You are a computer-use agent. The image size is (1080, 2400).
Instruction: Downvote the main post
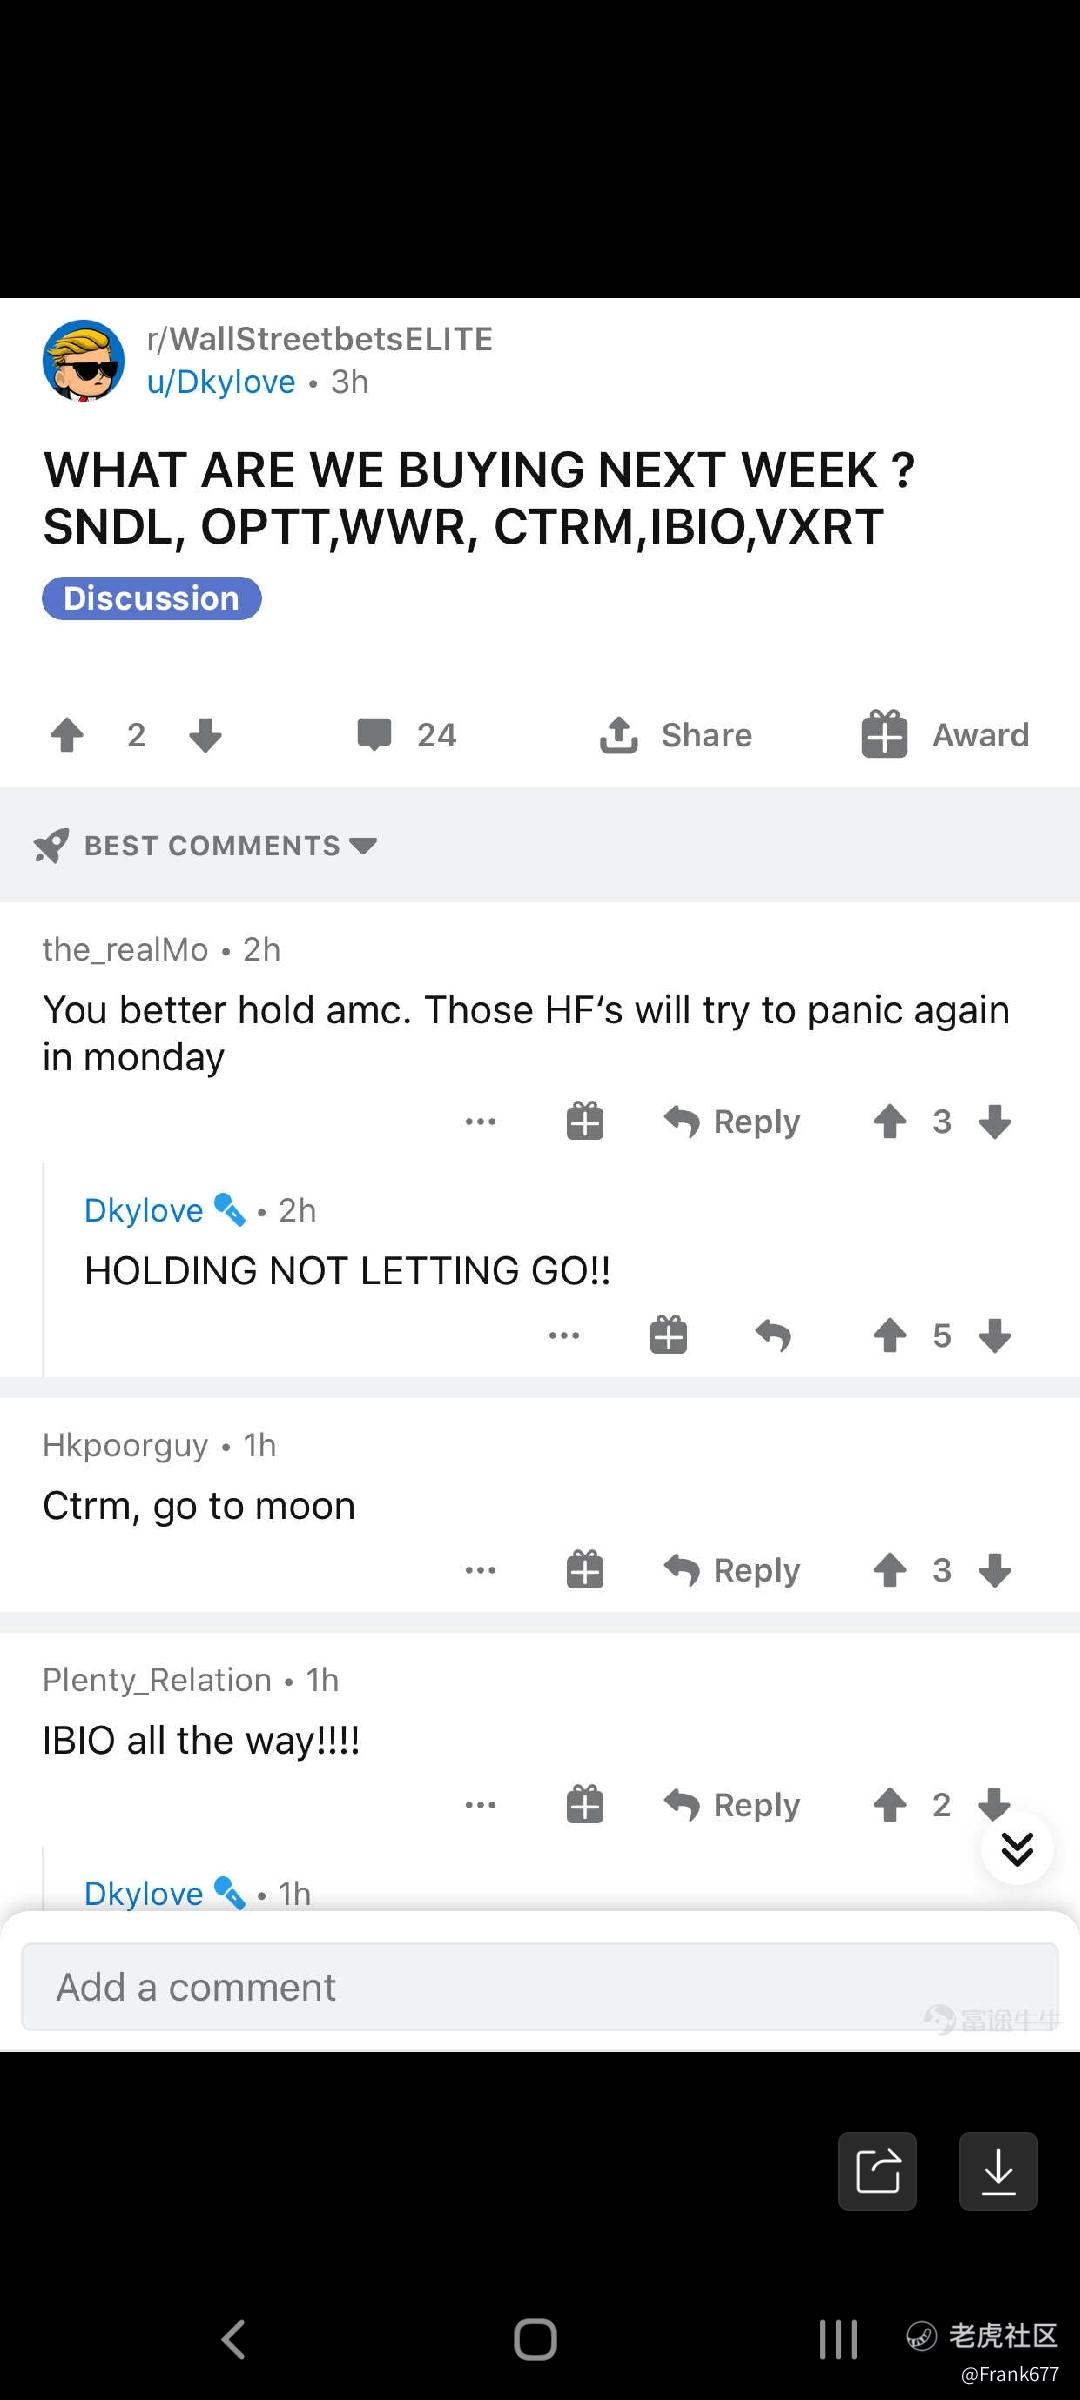205,735
